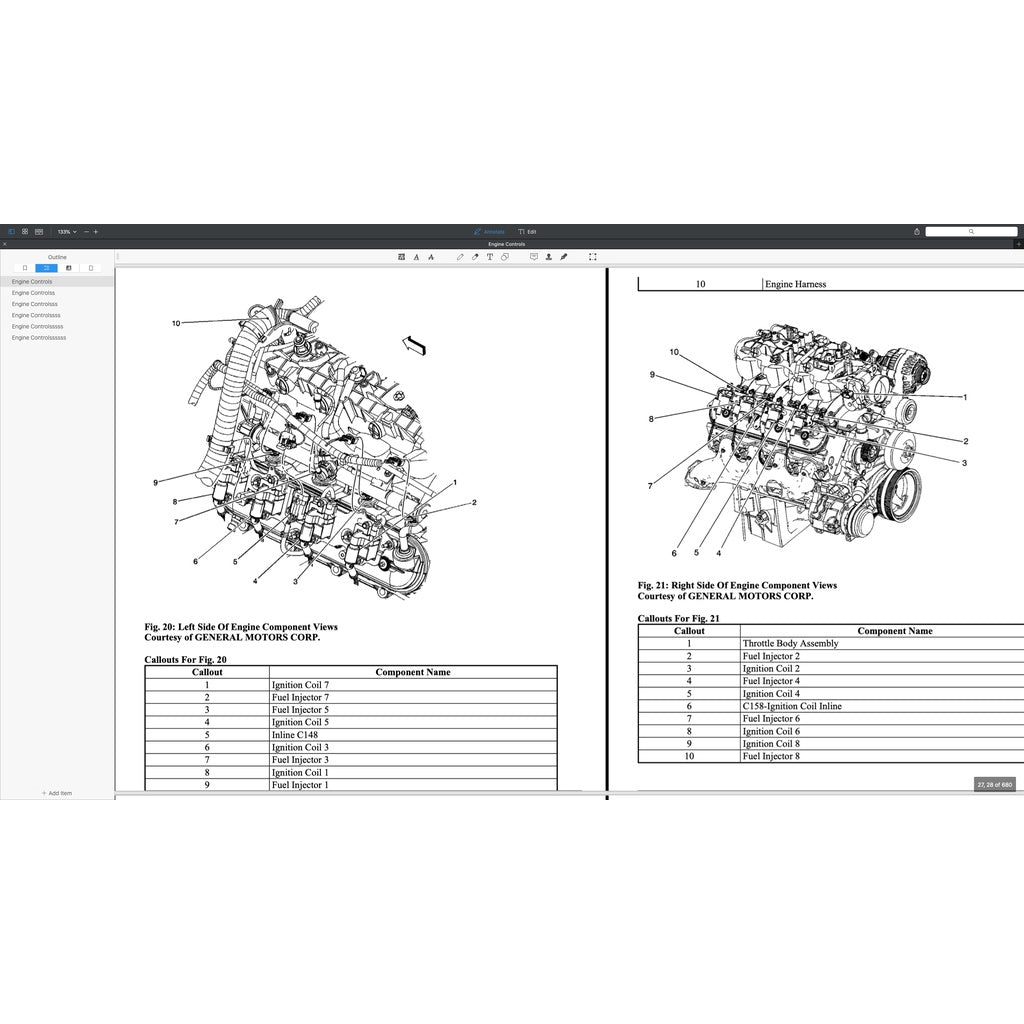Switch to the Edit tab

[x=528, y=231]
